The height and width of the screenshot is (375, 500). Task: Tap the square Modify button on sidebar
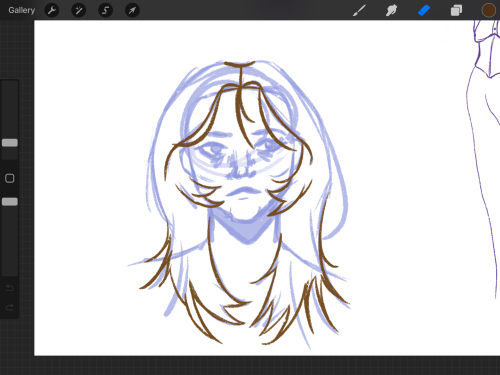point(10,178)
